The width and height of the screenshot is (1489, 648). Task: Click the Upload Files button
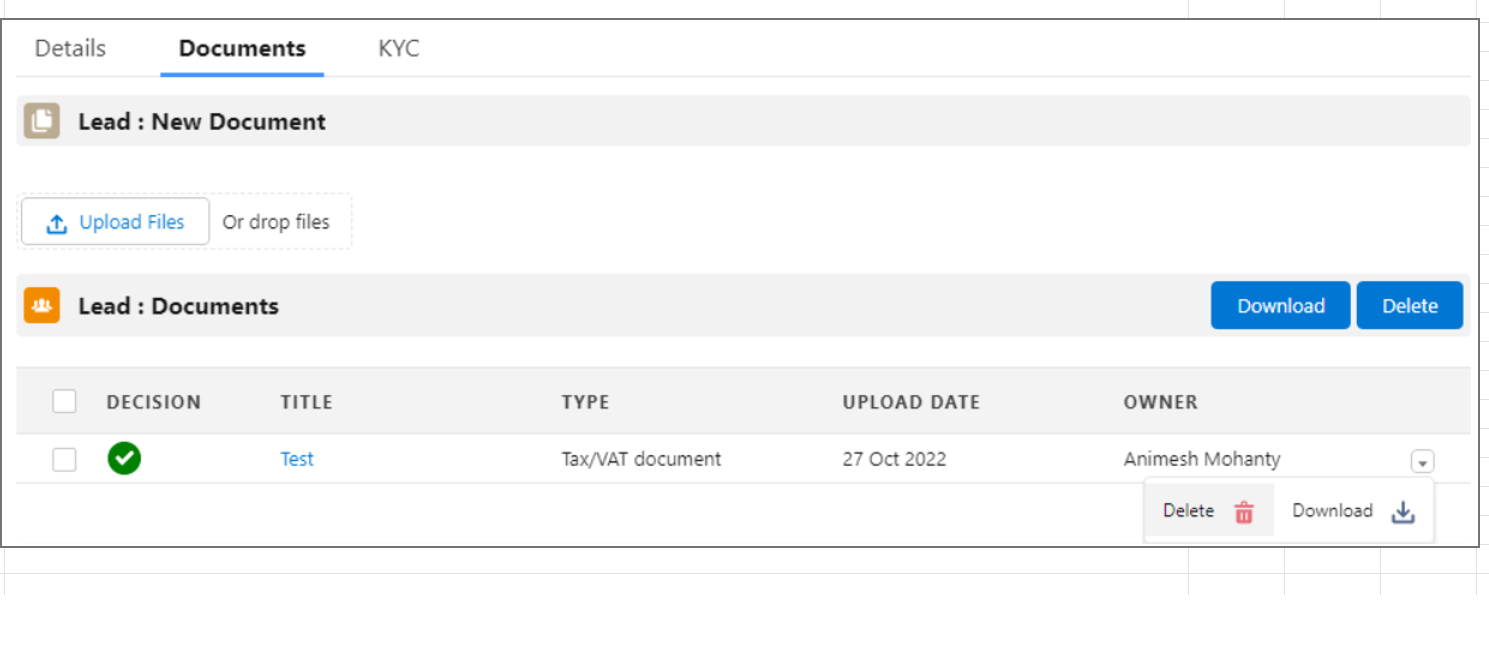tap(115, 222)
